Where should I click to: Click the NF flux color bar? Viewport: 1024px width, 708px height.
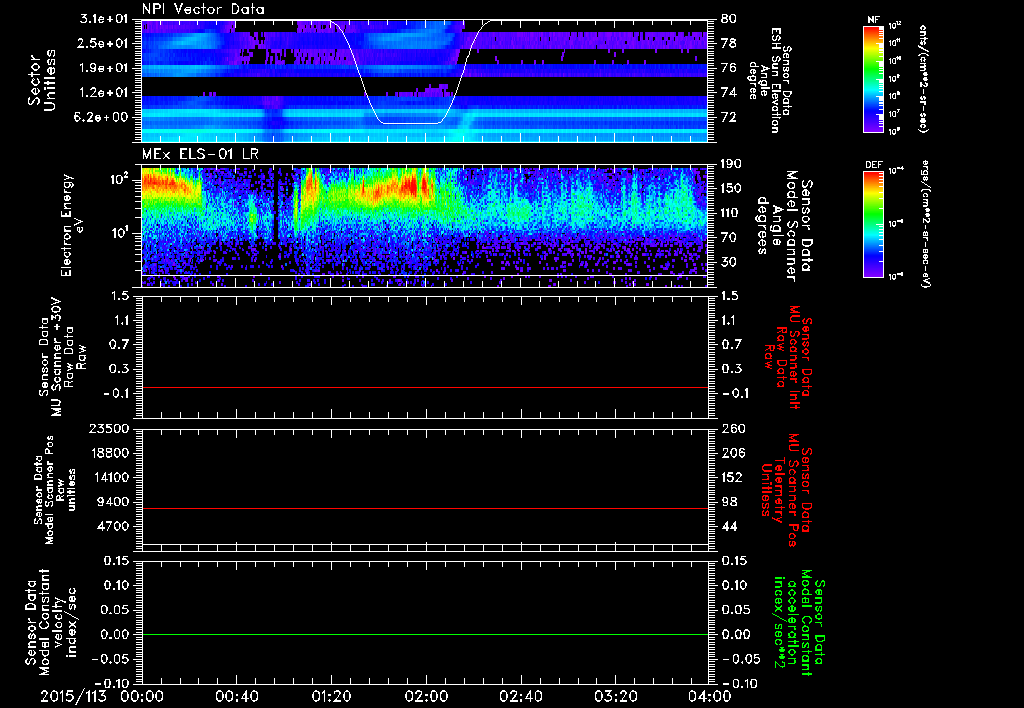(x=874, y=78)
